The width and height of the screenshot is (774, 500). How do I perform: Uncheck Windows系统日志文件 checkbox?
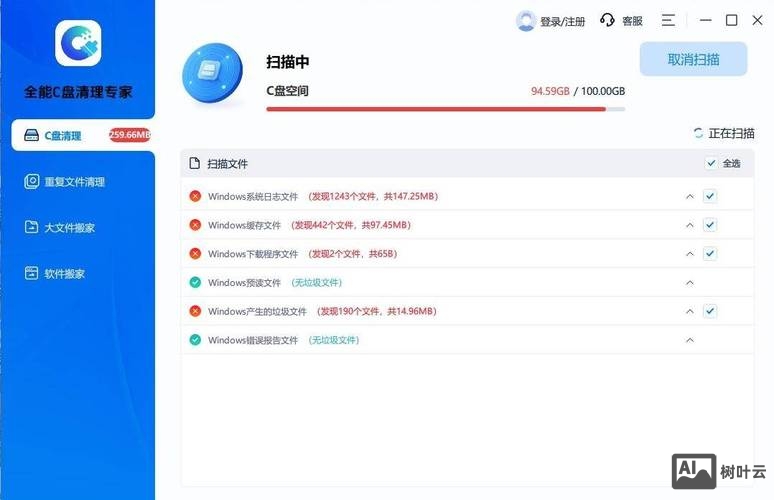(710, 196)
